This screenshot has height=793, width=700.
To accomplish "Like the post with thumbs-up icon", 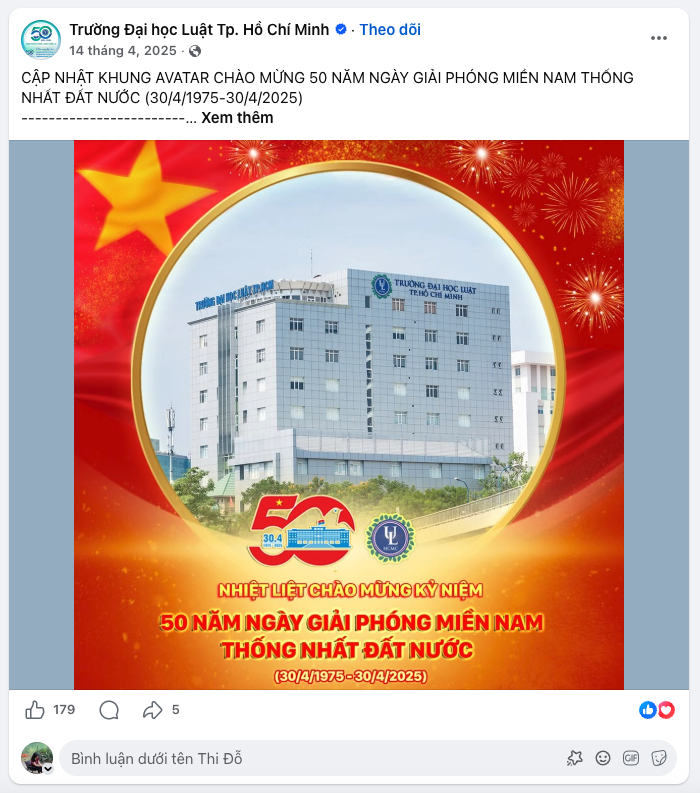I will 35,710.
